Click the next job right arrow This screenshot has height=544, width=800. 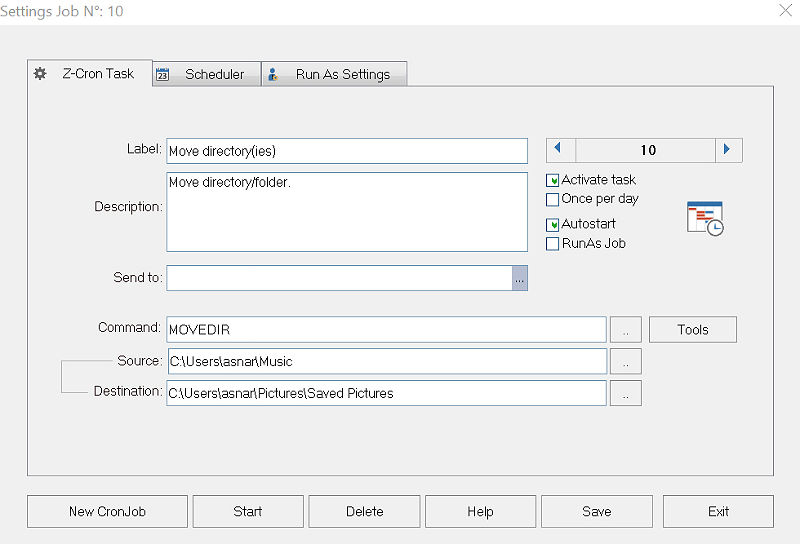click(x=729, y=150)
